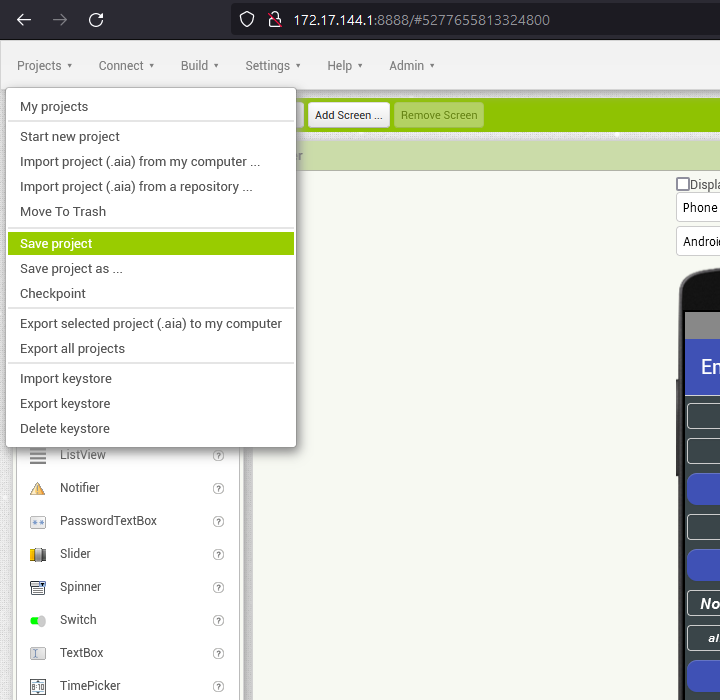Click the Switch component in palette

78,620
